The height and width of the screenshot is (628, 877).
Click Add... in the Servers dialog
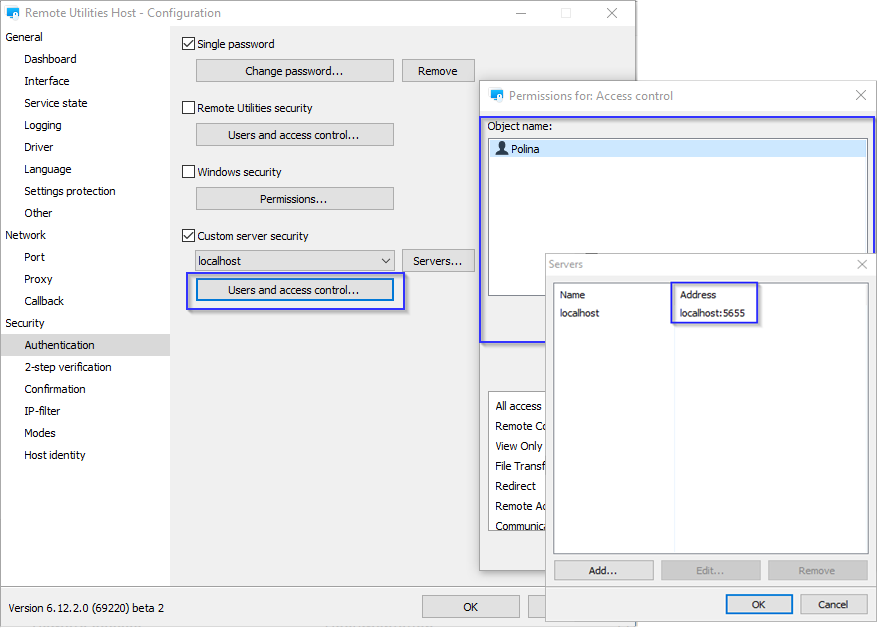603,570
